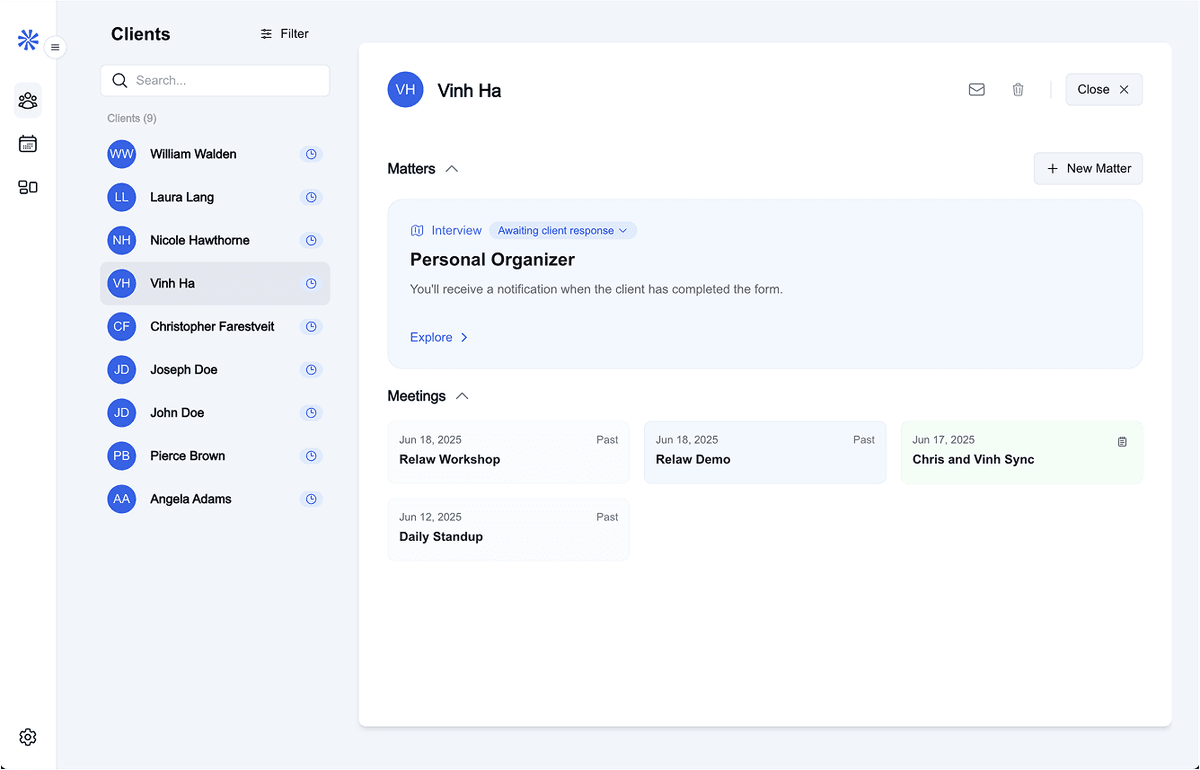
Task: Click the clock icon beside William Walden
Action: click(311, 154)
